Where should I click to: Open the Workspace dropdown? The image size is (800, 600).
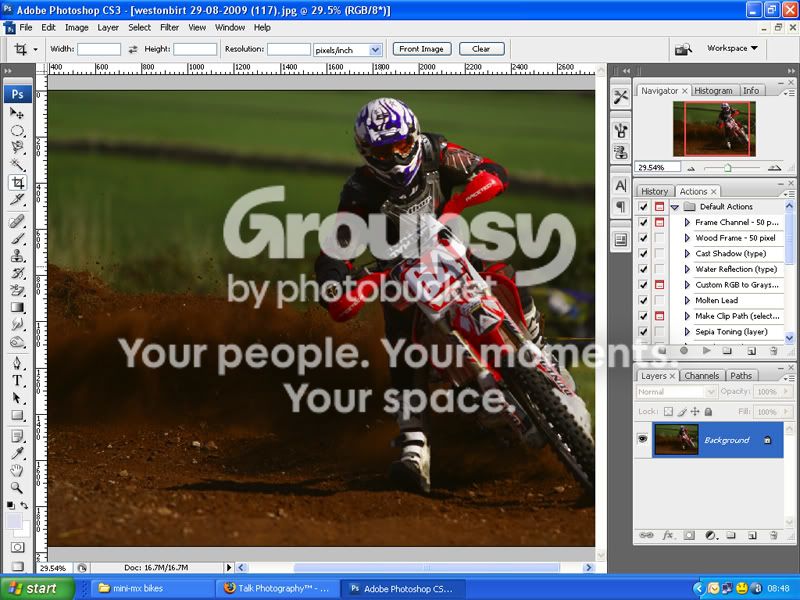coord(732,48)
